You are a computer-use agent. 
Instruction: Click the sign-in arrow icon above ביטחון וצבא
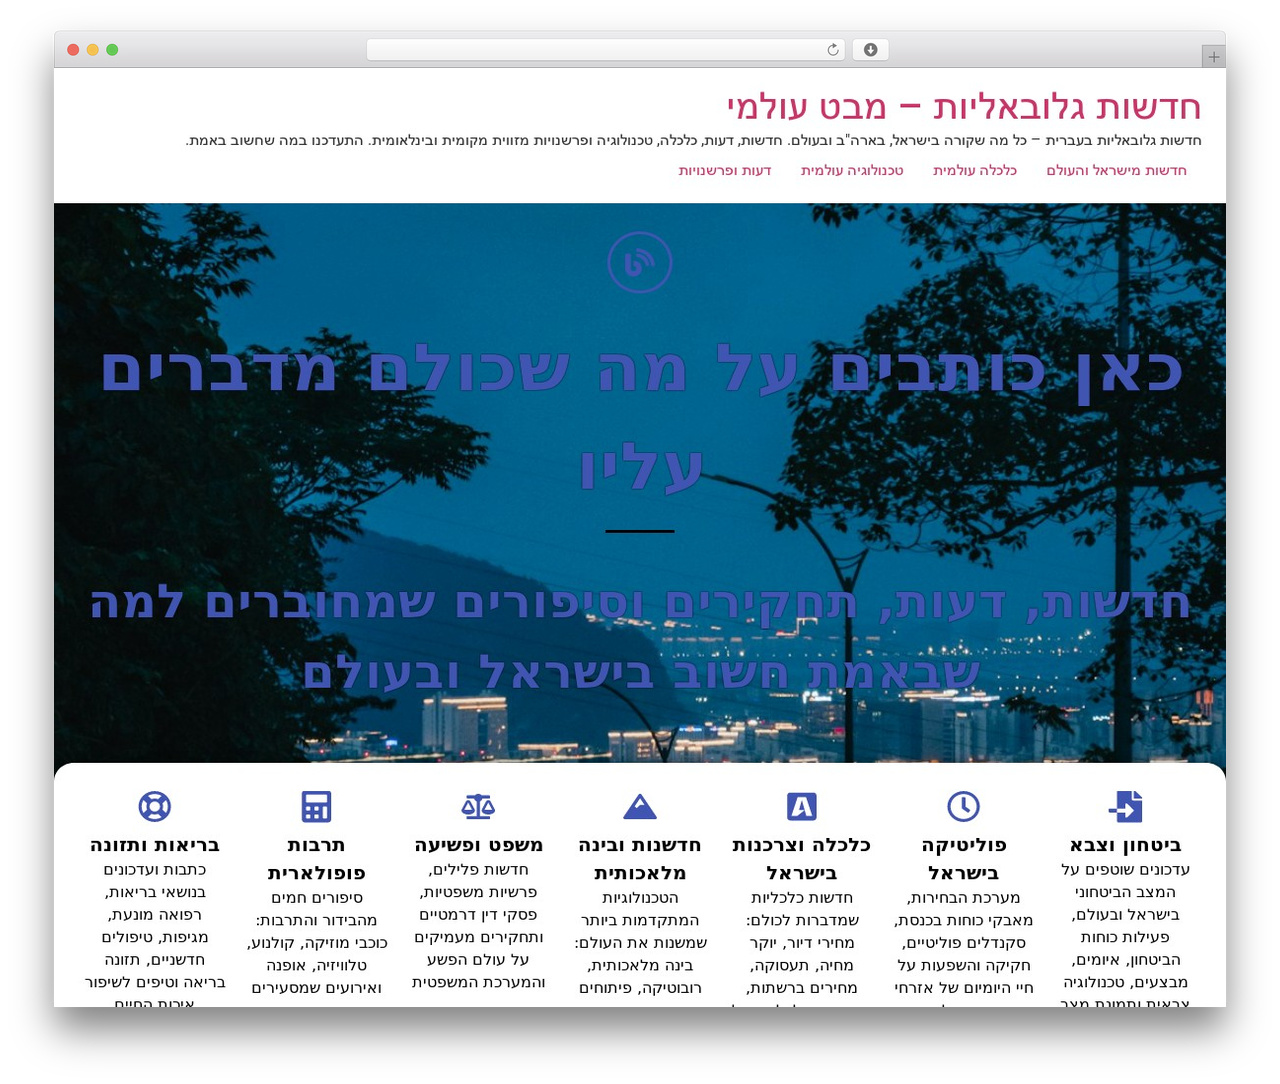[x=1125, y=806]
